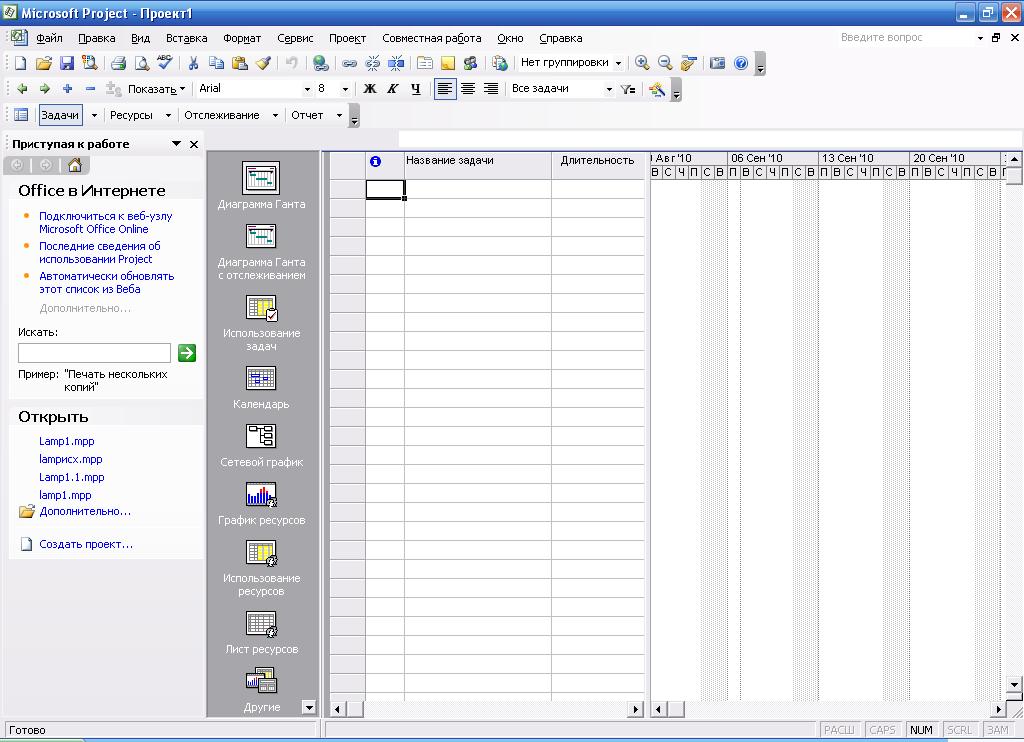Click the Создать проект link
Image resolution: width=1024 pixels, height=742 pixels.
click(x=86, y=544)
